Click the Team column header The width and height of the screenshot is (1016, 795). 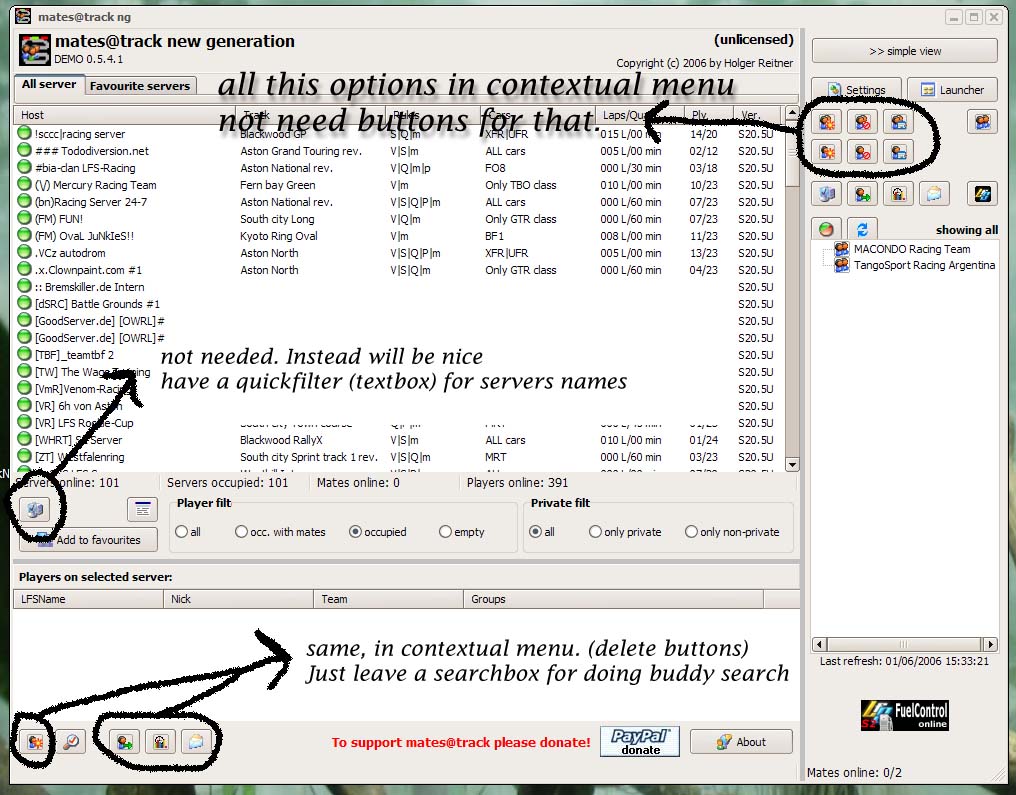point(388,599)
